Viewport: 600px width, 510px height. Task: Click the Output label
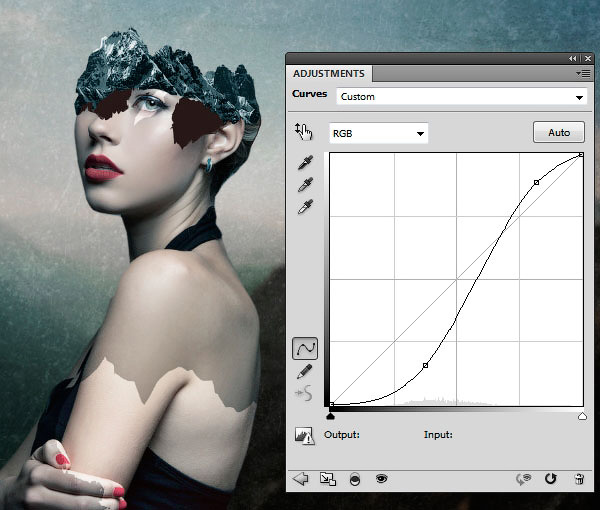(x=342, y=435)
